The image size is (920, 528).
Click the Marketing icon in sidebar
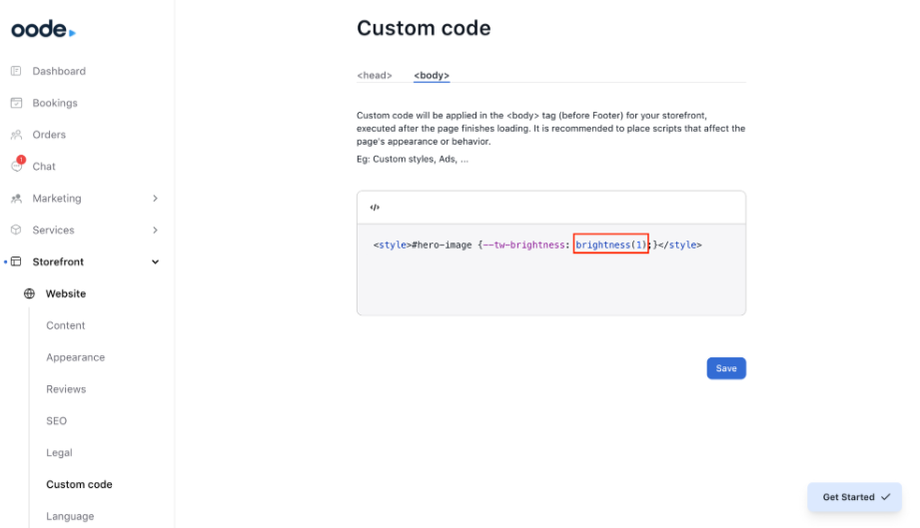coord(16,198)
